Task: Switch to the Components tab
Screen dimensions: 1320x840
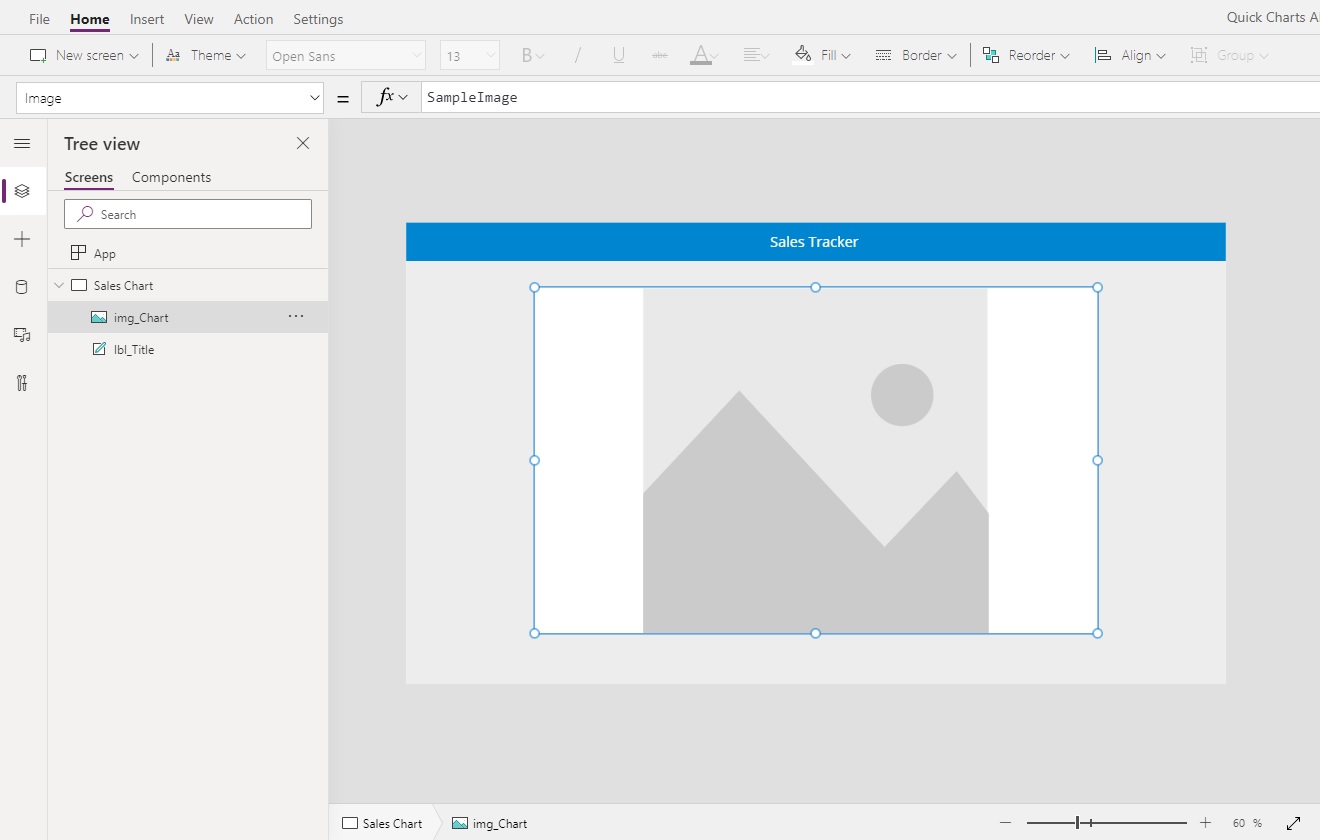Action: coord(171,177)
